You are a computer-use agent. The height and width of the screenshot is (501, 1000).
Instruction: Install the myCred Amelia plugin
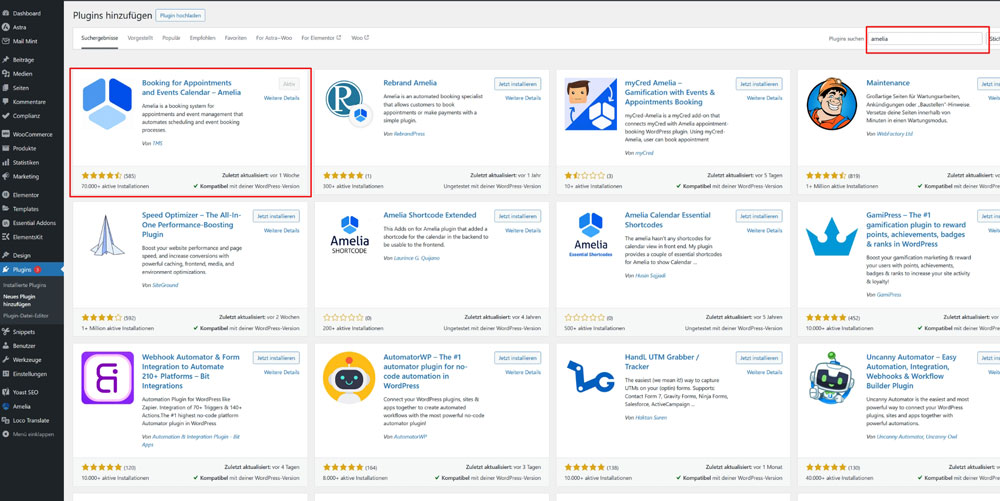(759, 84)
